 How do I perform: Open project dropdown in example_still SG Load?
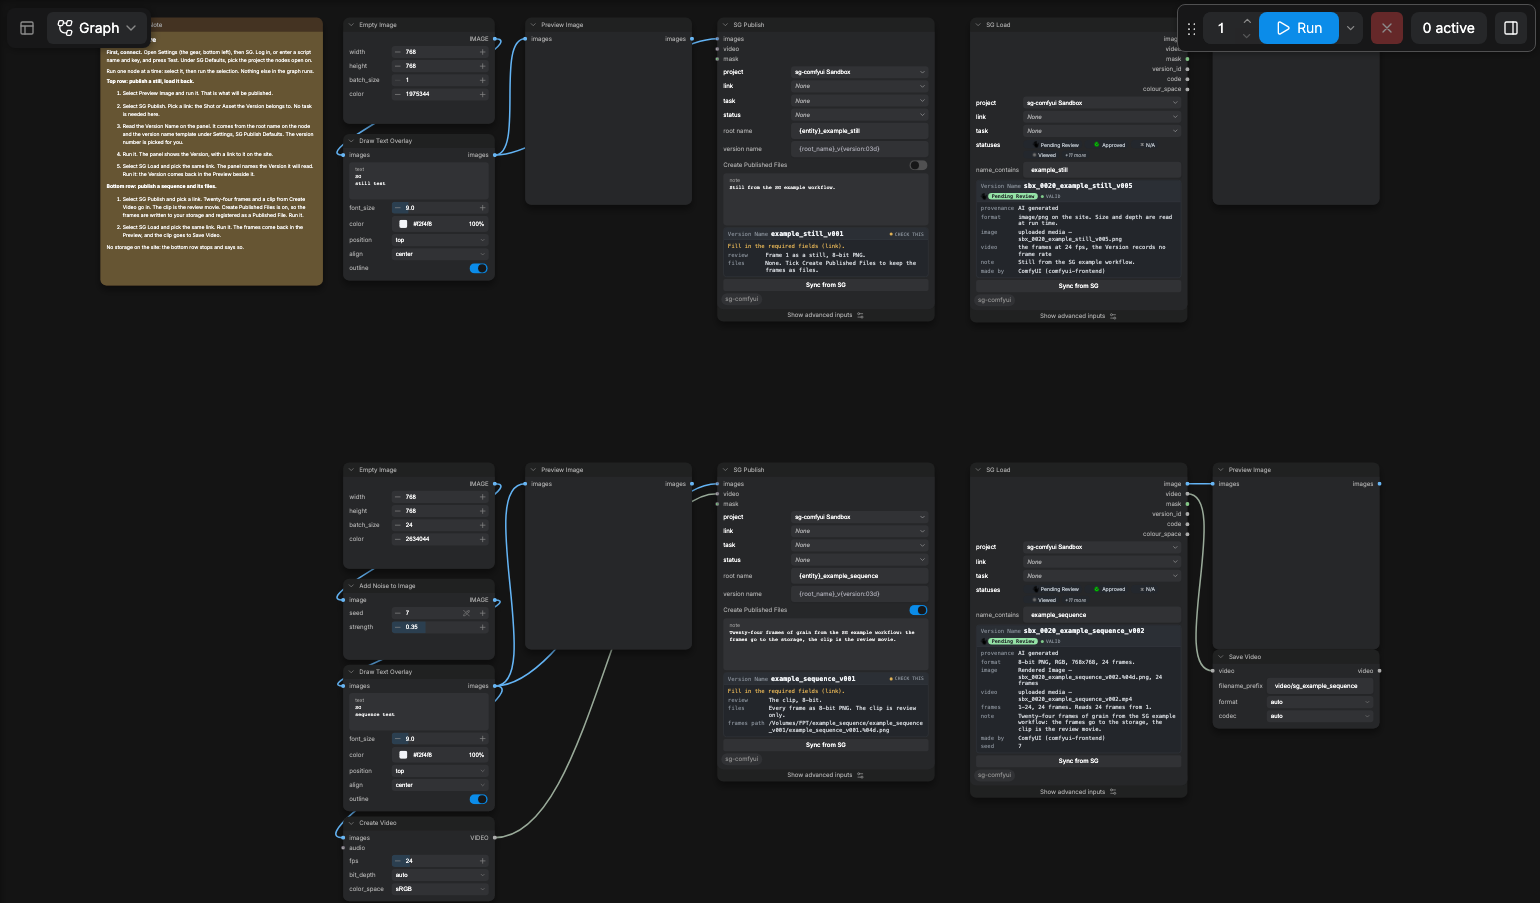[1102, 103]
